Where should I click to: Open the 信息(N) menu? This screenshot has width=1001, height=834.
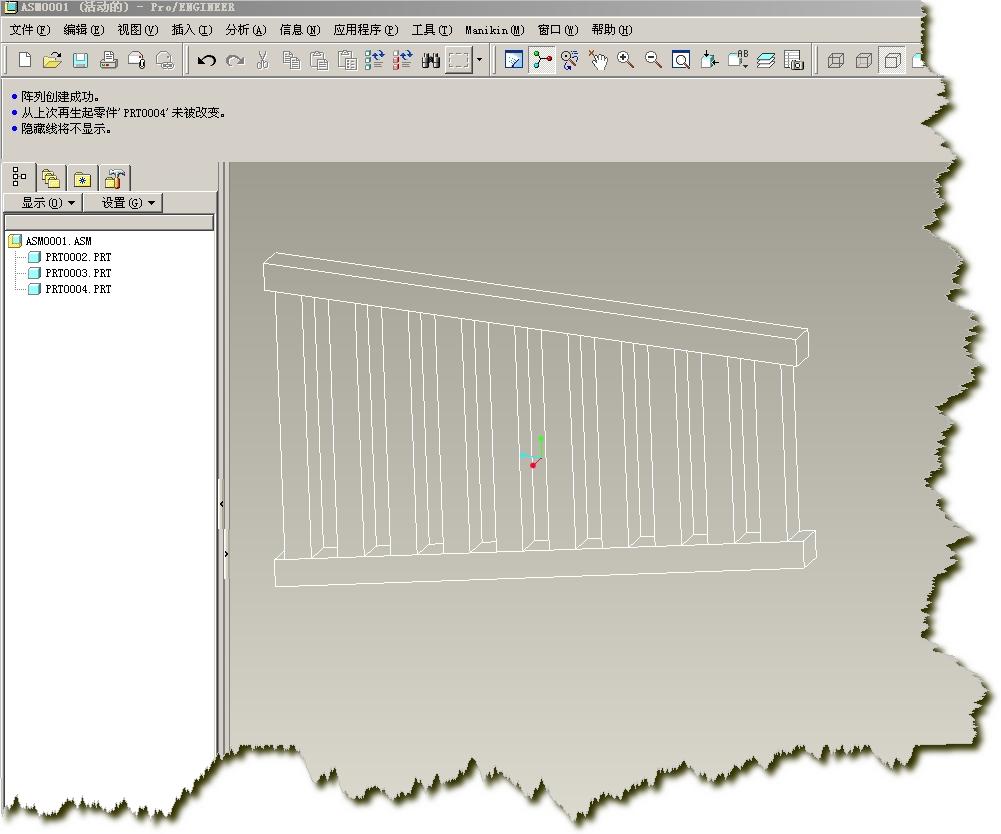tap(299, 30)
